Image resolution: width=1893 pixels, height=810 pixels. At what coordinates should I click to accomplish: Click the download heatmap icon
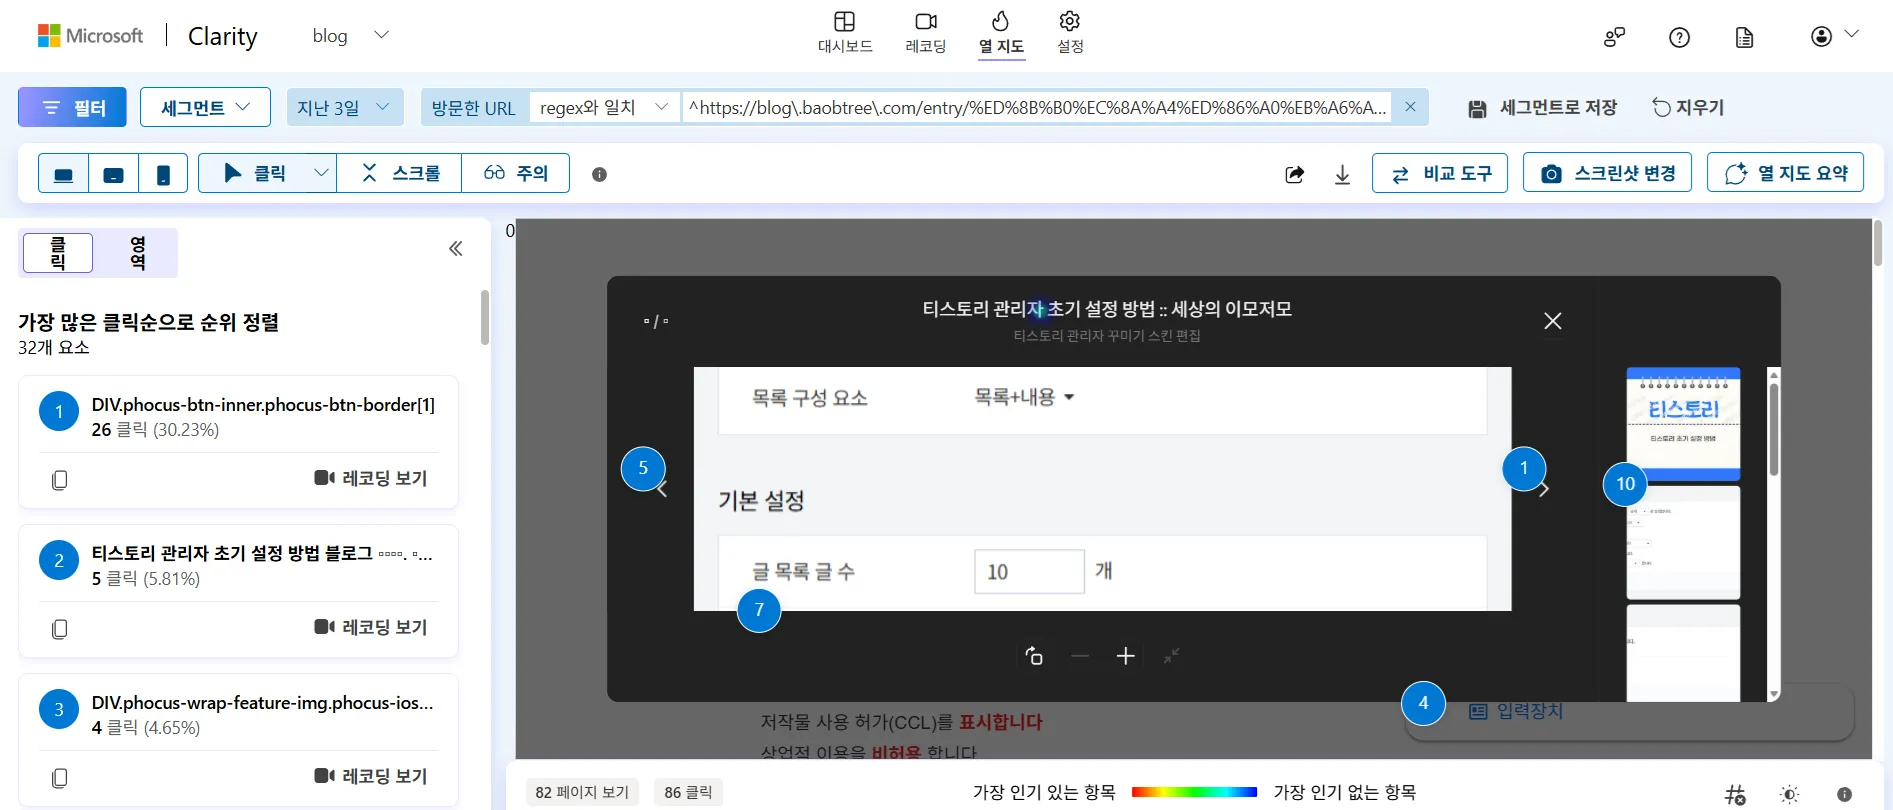coord(1343,174)
